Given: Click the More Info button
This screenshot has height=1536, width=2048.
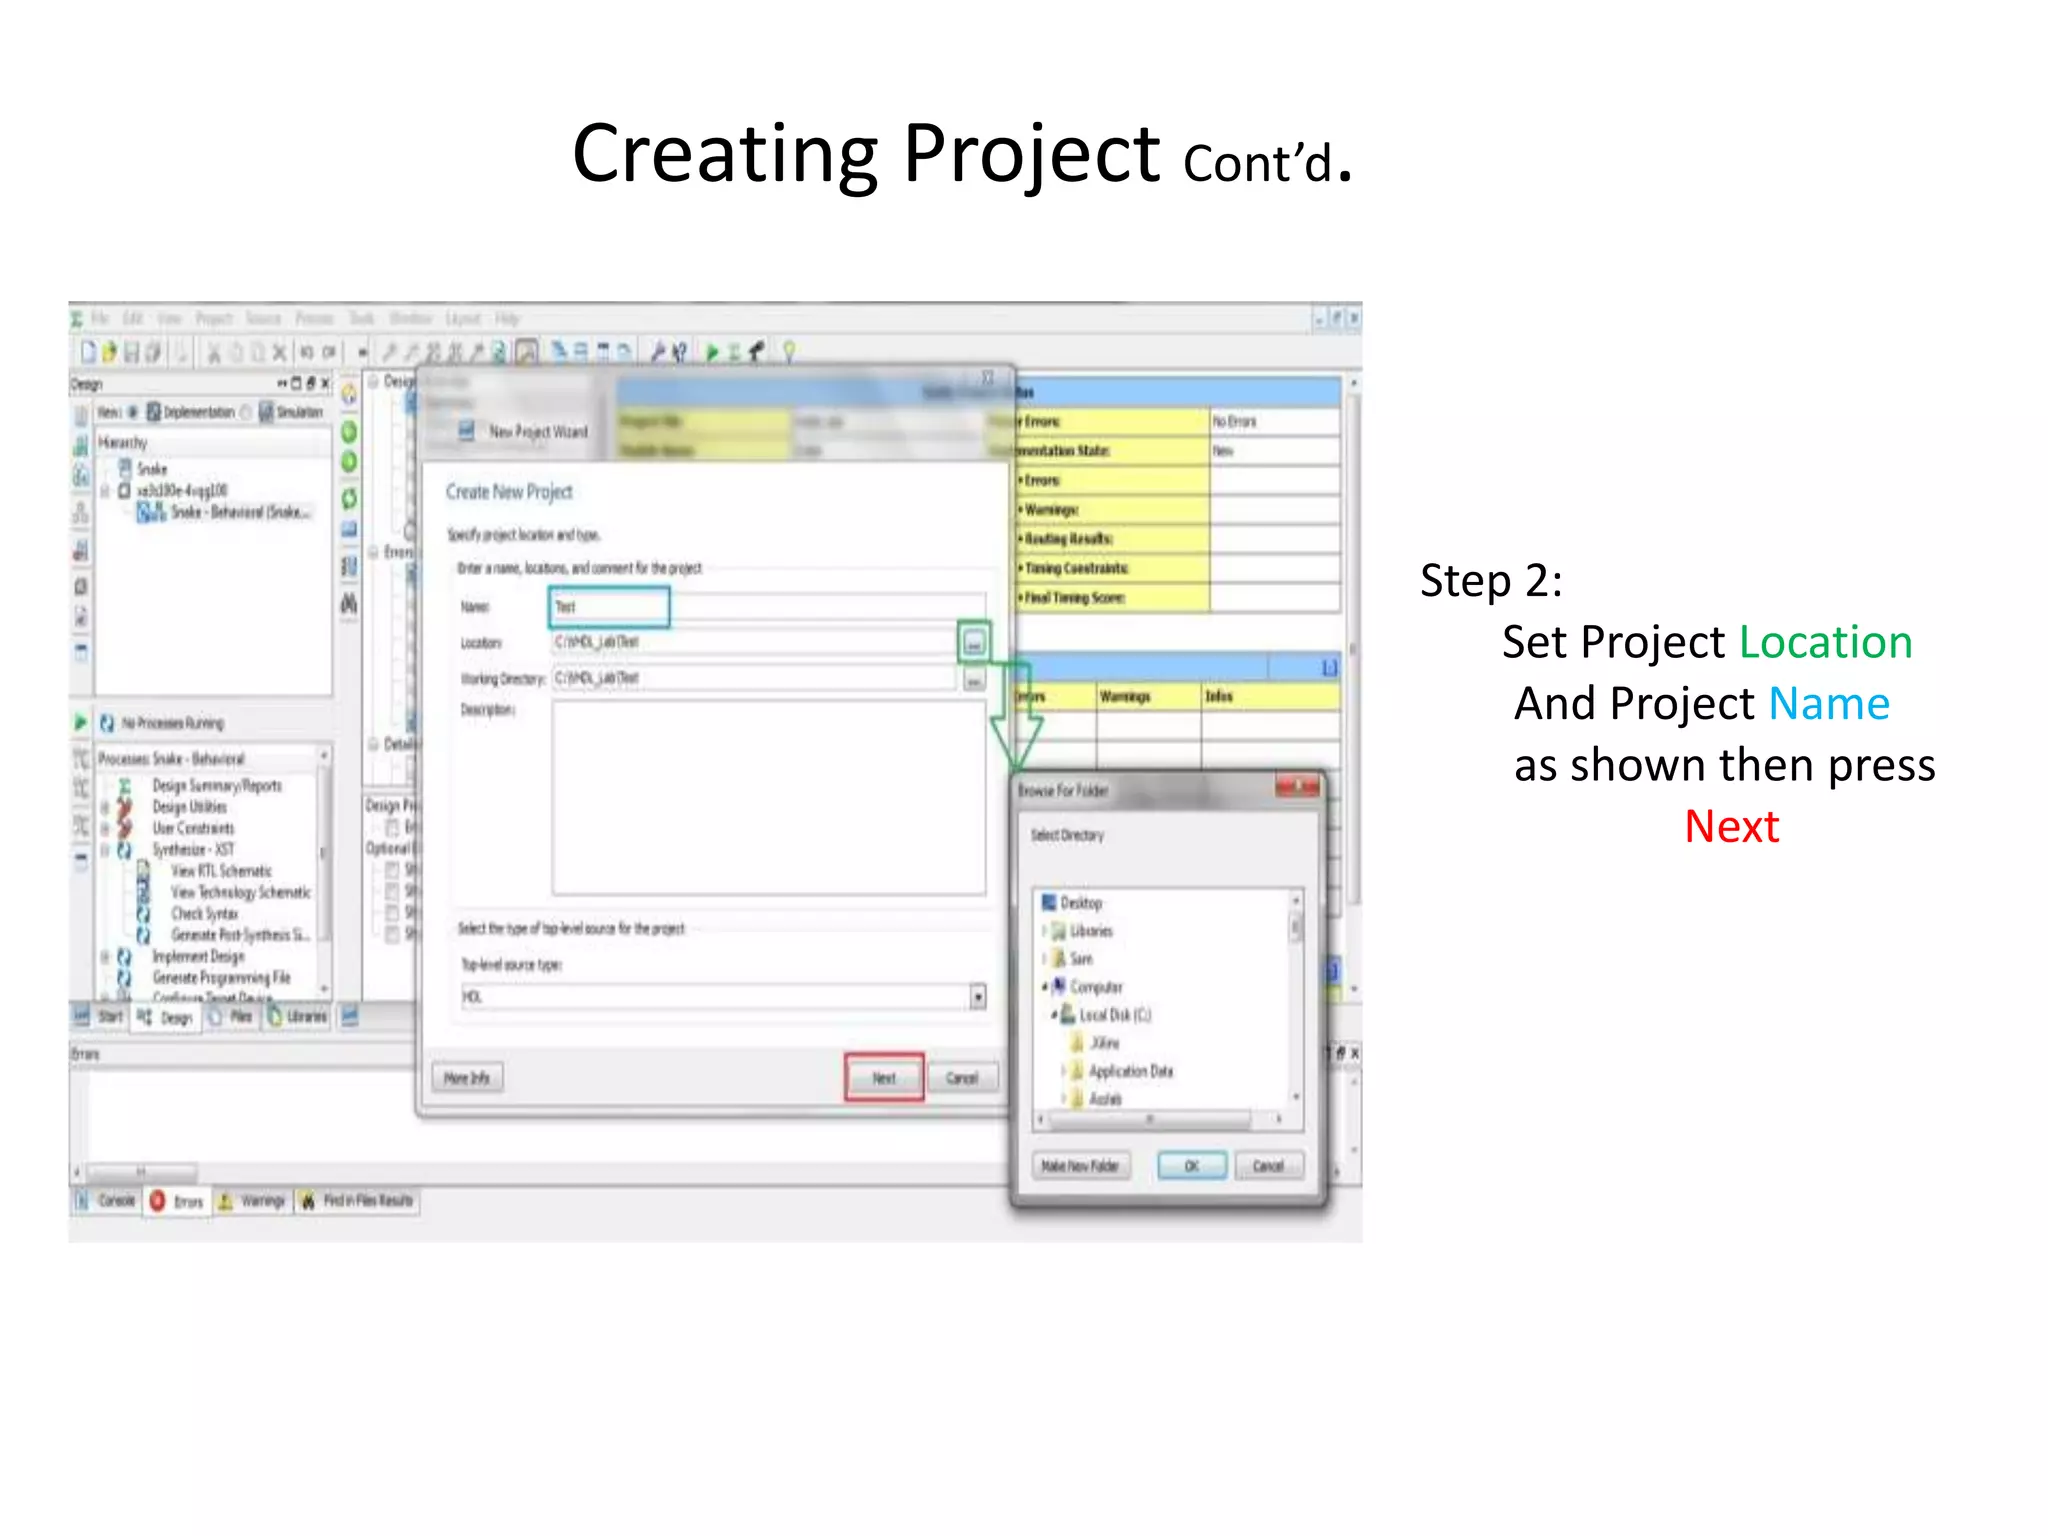Looking at the screenshot, I should point(467,1078).
